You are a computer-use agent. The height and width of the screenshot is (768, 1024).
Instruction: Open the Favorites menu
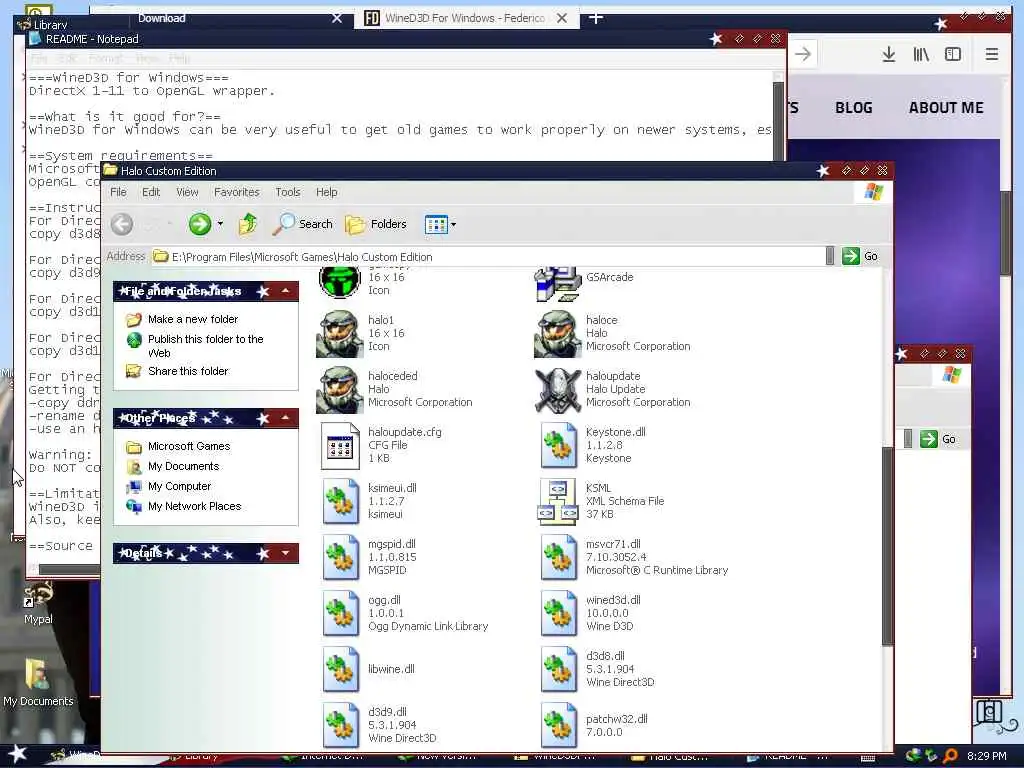[x=236, y=192]
